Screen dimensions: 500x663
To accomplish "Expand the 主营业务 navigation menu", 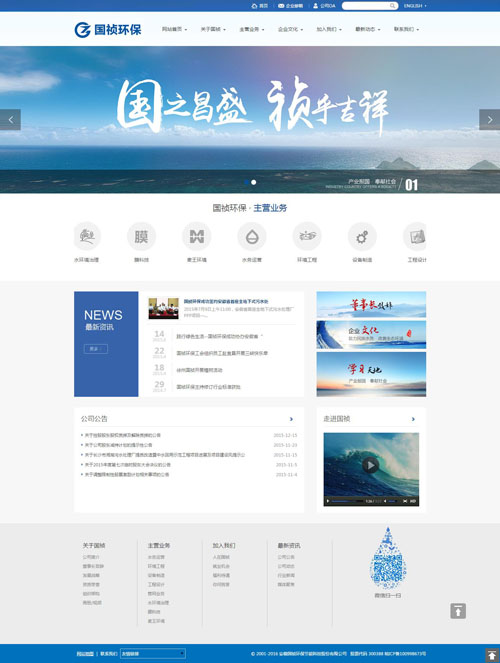I will pyautogui.click(x=252, y=30).
